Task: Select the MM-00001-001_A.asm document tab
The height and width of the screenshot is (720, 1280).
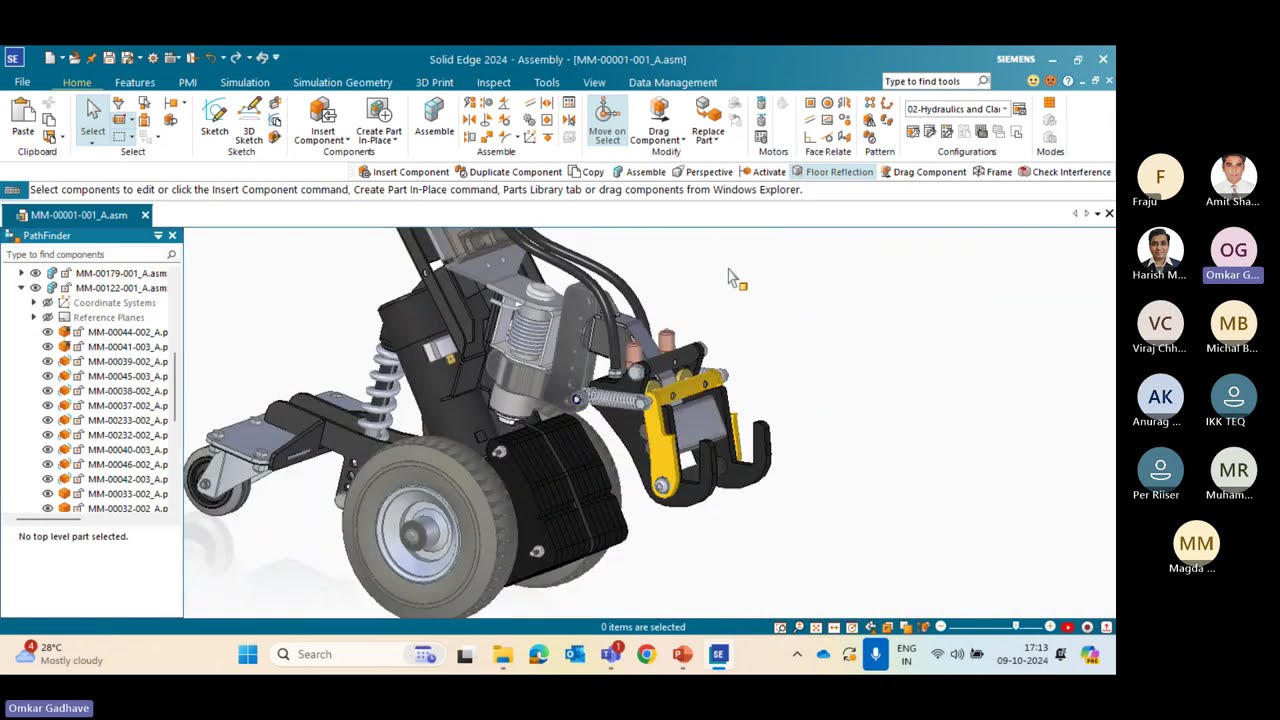Action: 78,215
